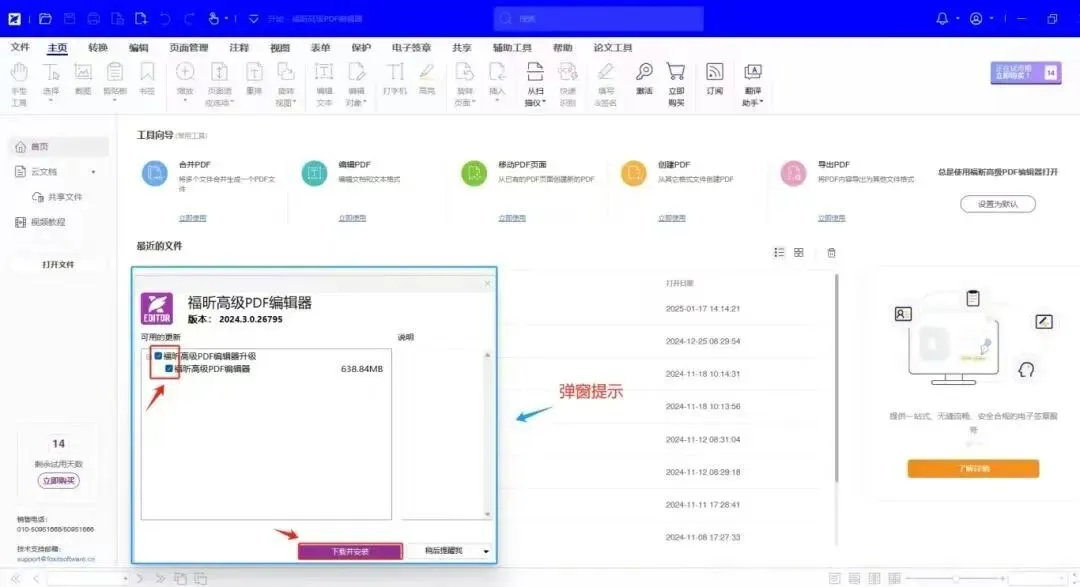Click the notification bell icon
1080x587 pixels.
point(942,19)
